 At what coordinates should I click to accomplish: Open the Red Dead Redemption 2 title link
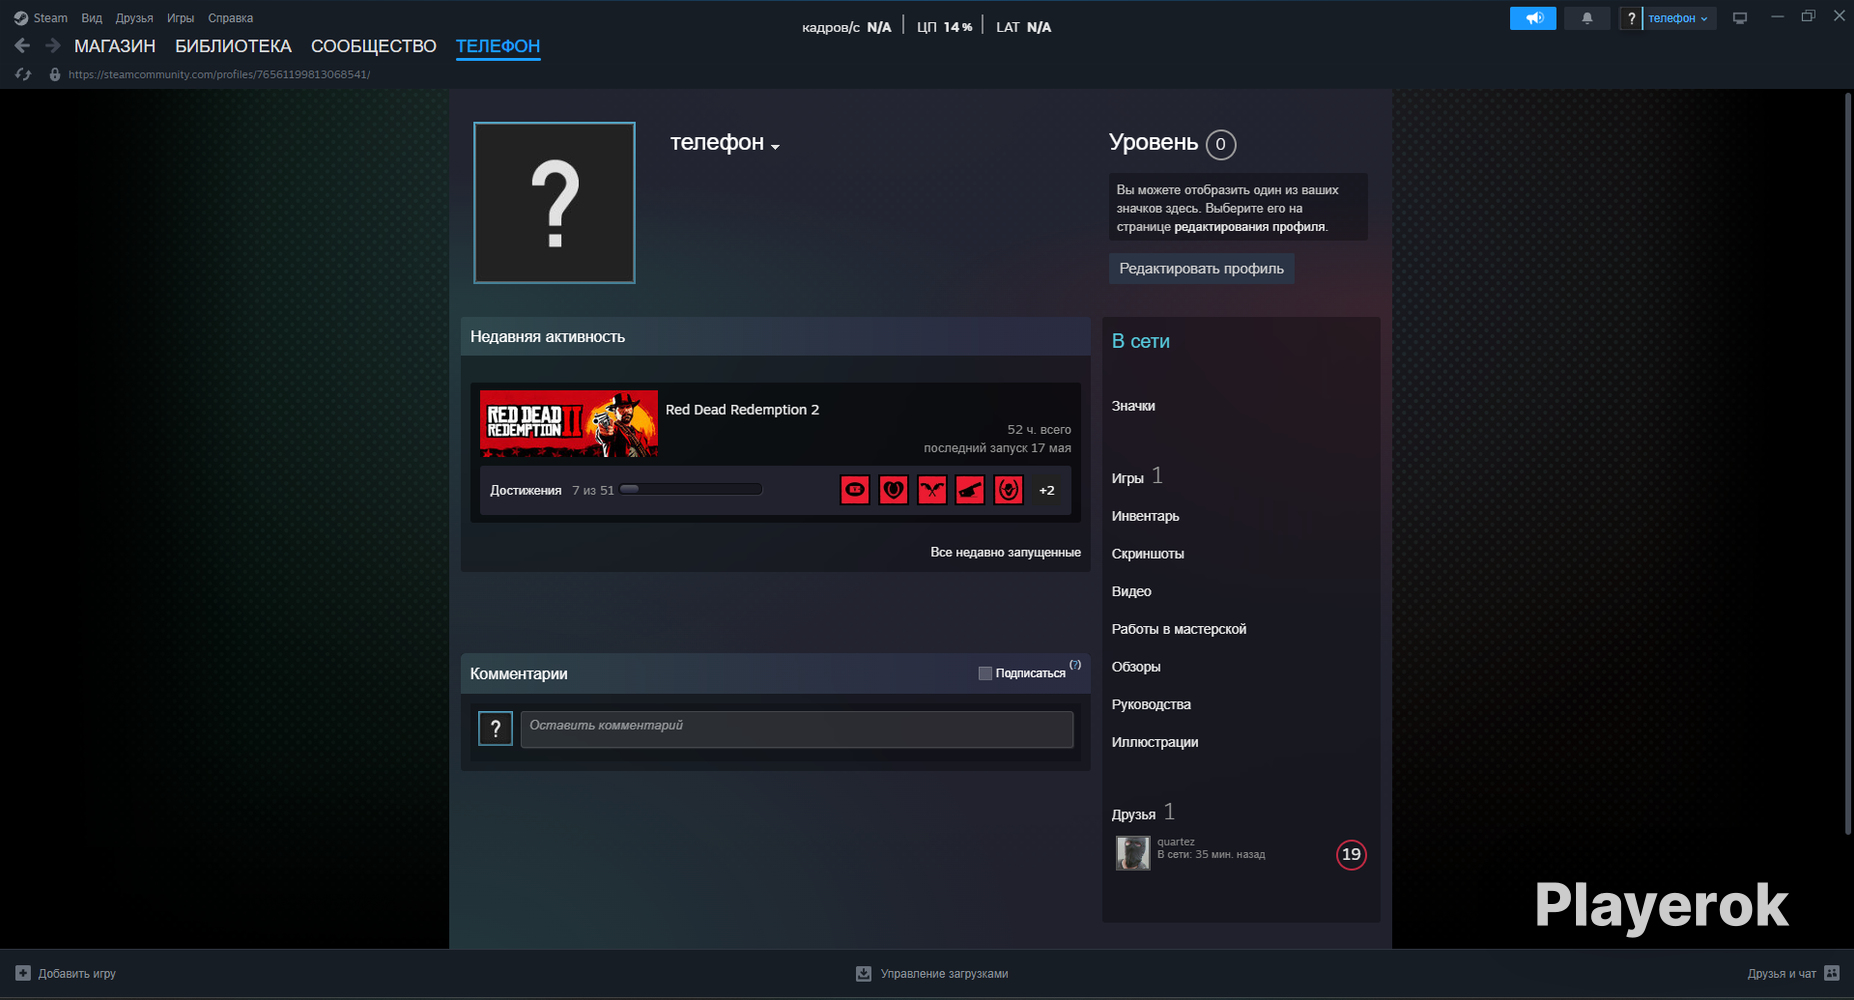point(742,410)
